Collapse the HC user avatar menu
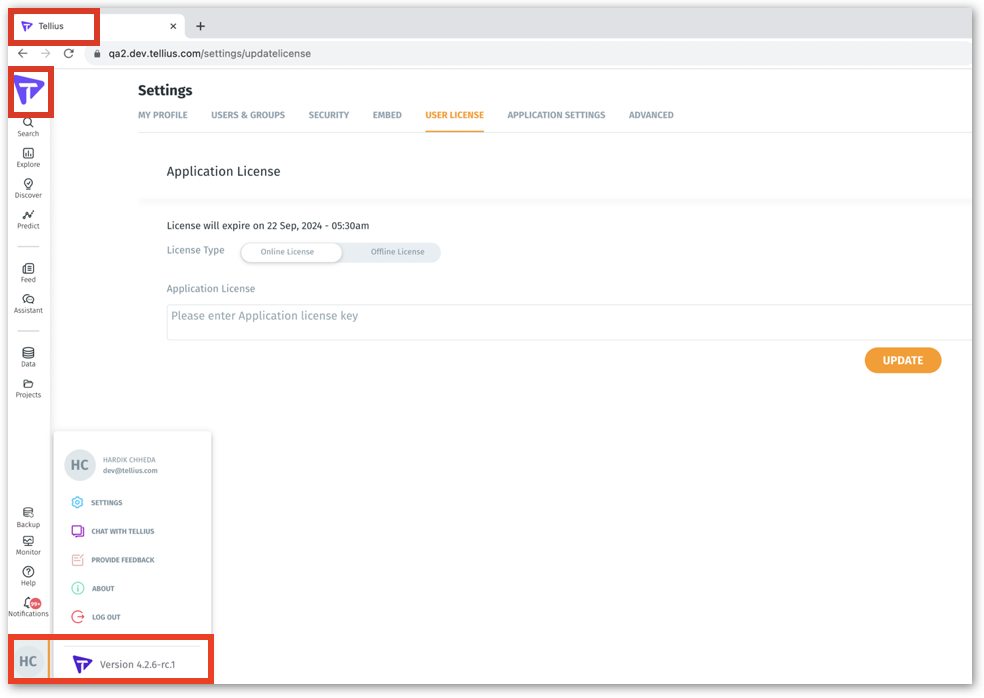This screenshot has width=984, height=698. pos(28,661)
